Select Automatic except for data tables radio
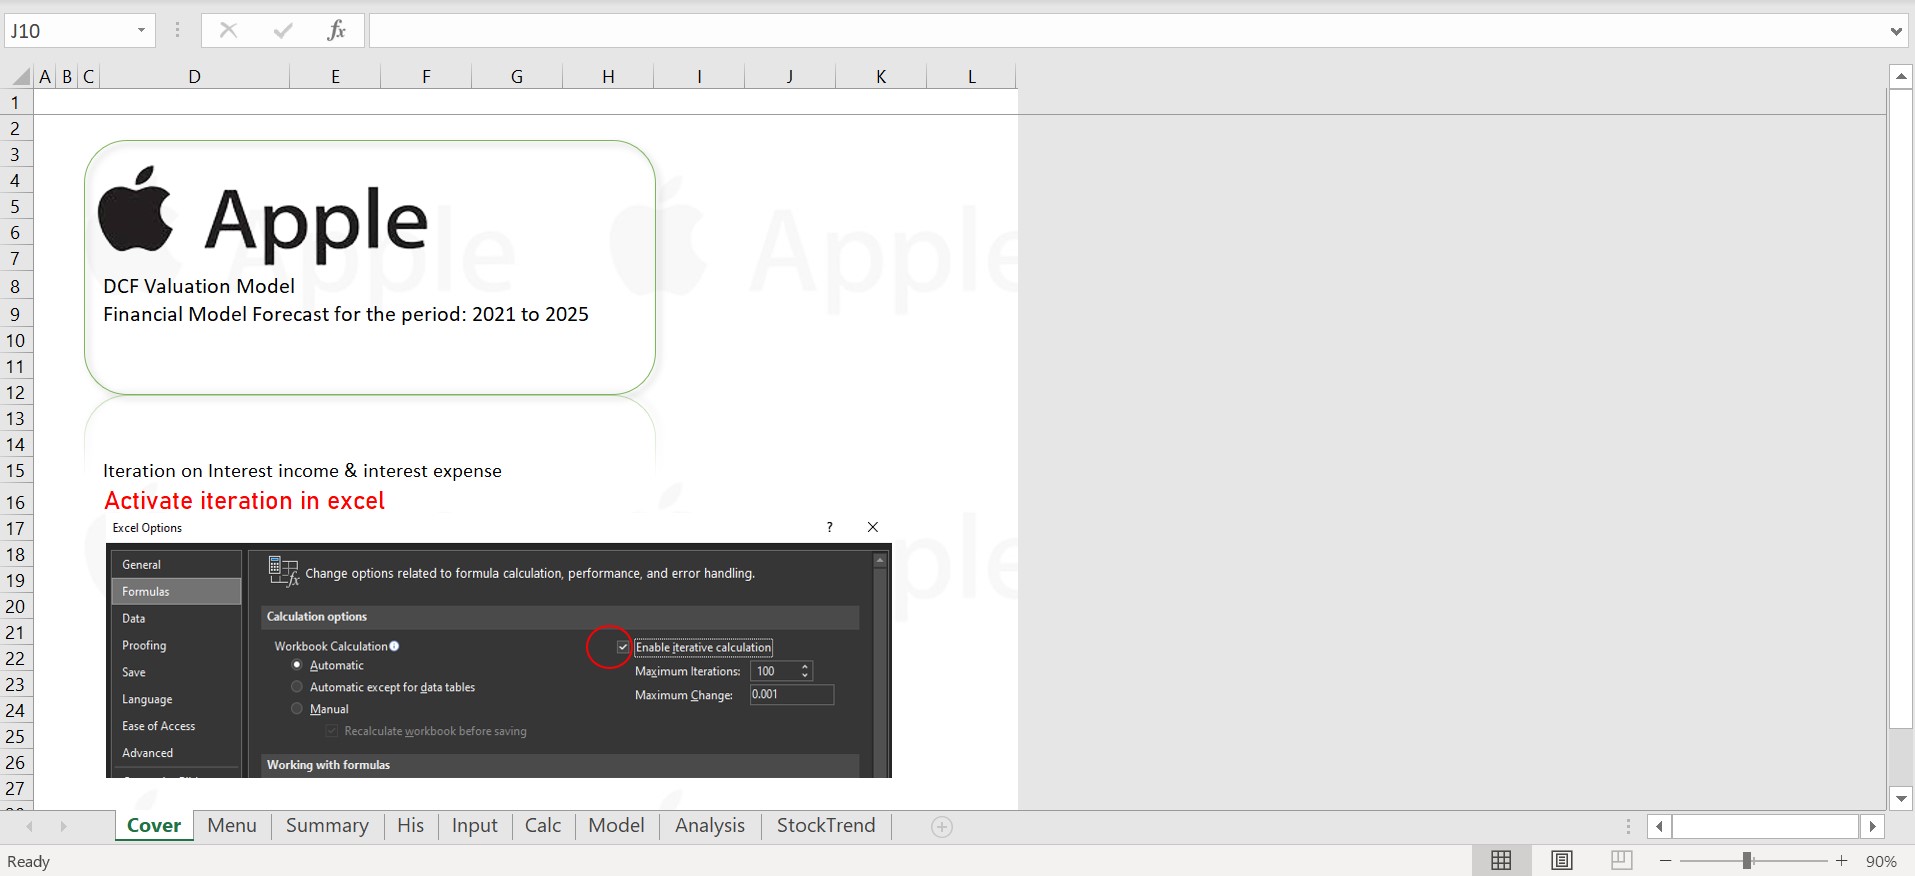Screen dimensions: 1915x876 [297, 687]
